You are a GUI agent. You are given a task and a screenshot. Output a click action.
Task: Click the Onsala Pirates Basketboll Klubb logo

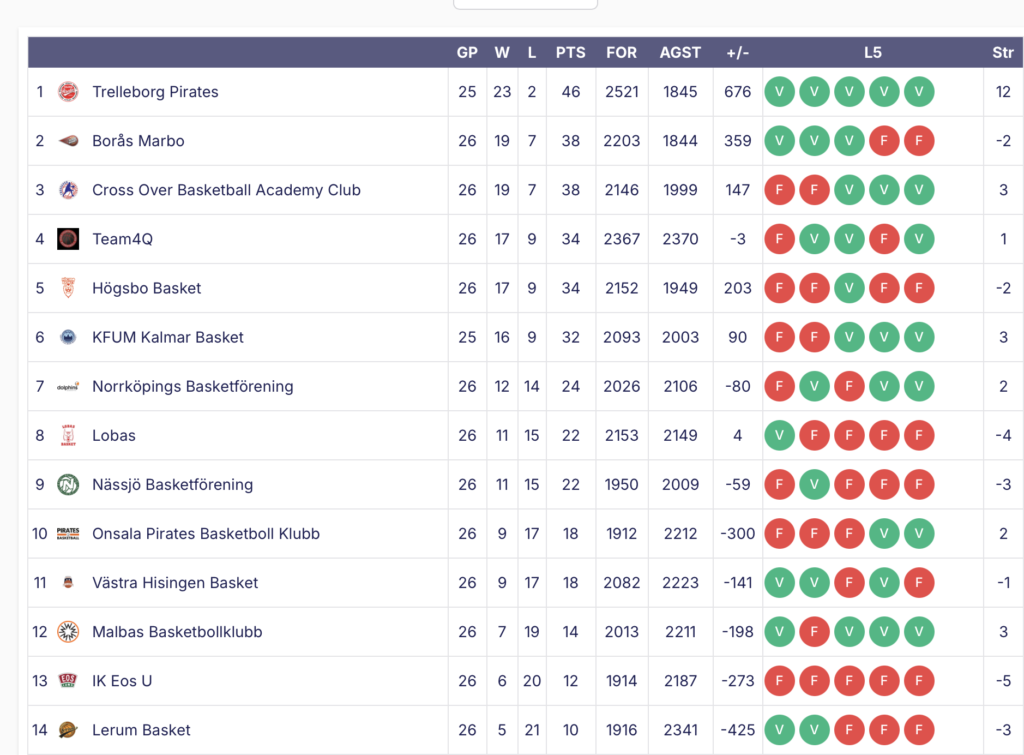(x=68, y=534)
